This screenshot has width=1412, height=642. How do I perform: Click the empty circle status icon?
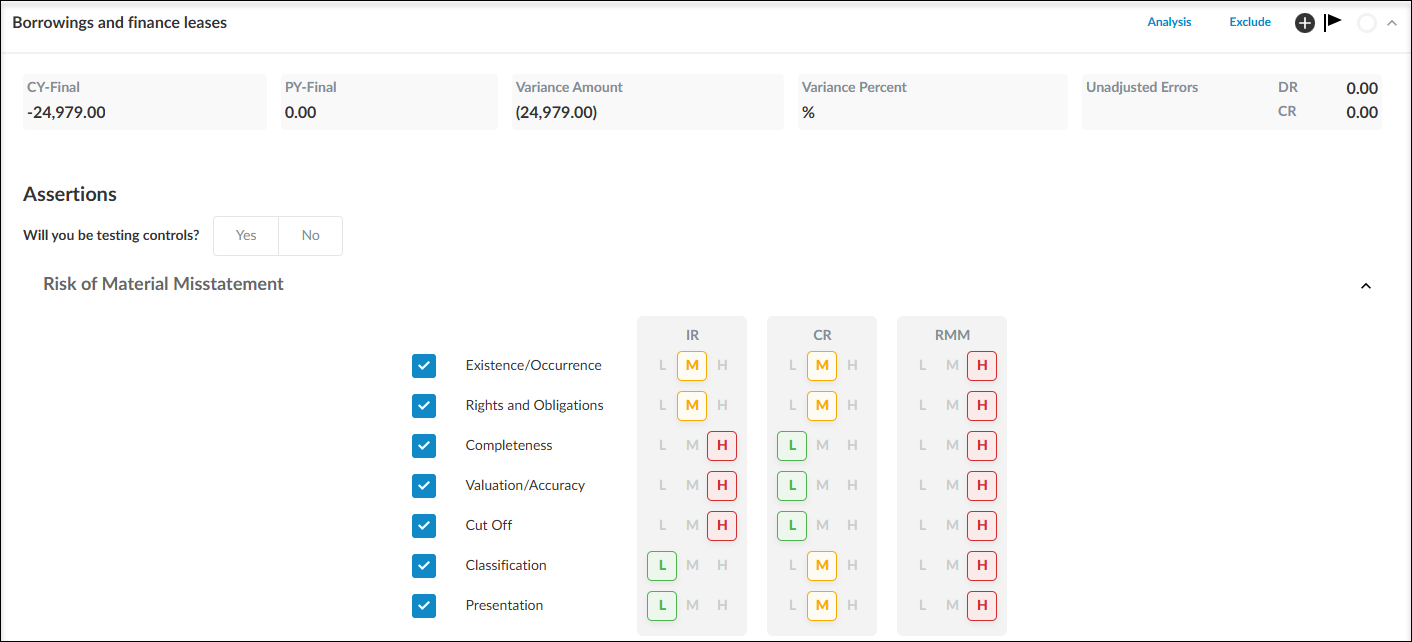coord(1367,23)
